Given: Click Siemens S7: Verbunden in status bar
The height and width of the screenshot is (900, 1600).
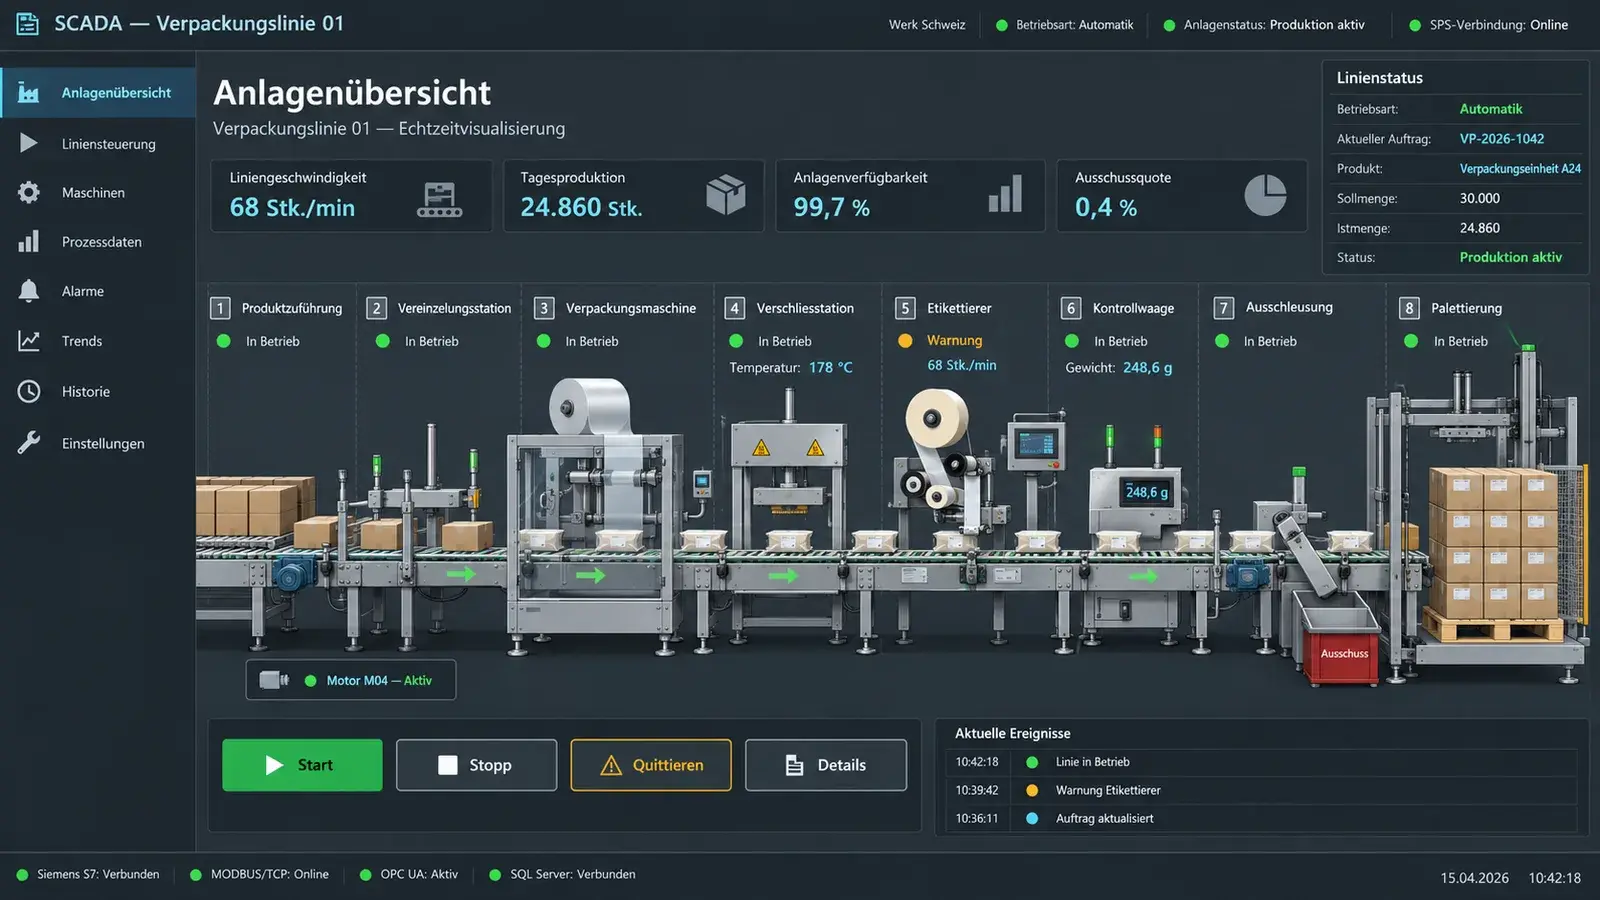Looking at the screenshot, I should [x=88, y=874].
